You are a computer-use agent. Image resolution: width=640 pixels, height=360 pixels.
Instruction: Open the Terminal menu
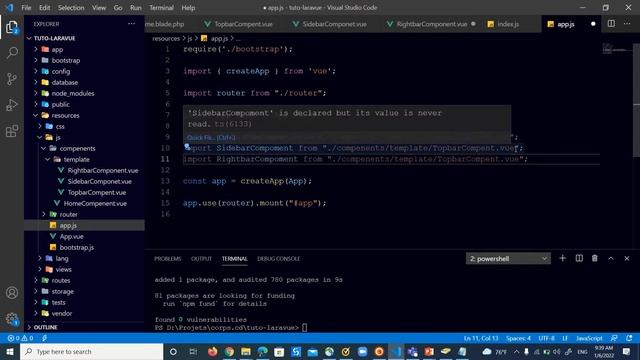161,7
